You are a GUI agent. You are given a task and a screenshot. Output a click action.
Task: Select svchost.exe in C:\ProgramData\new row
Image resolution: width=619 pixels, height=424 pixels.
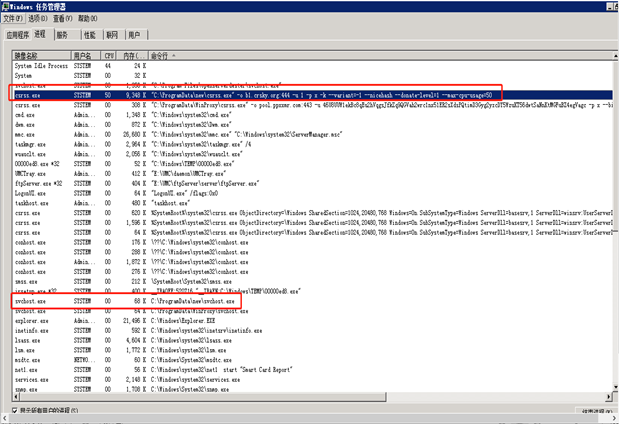[x=28, y=300]
